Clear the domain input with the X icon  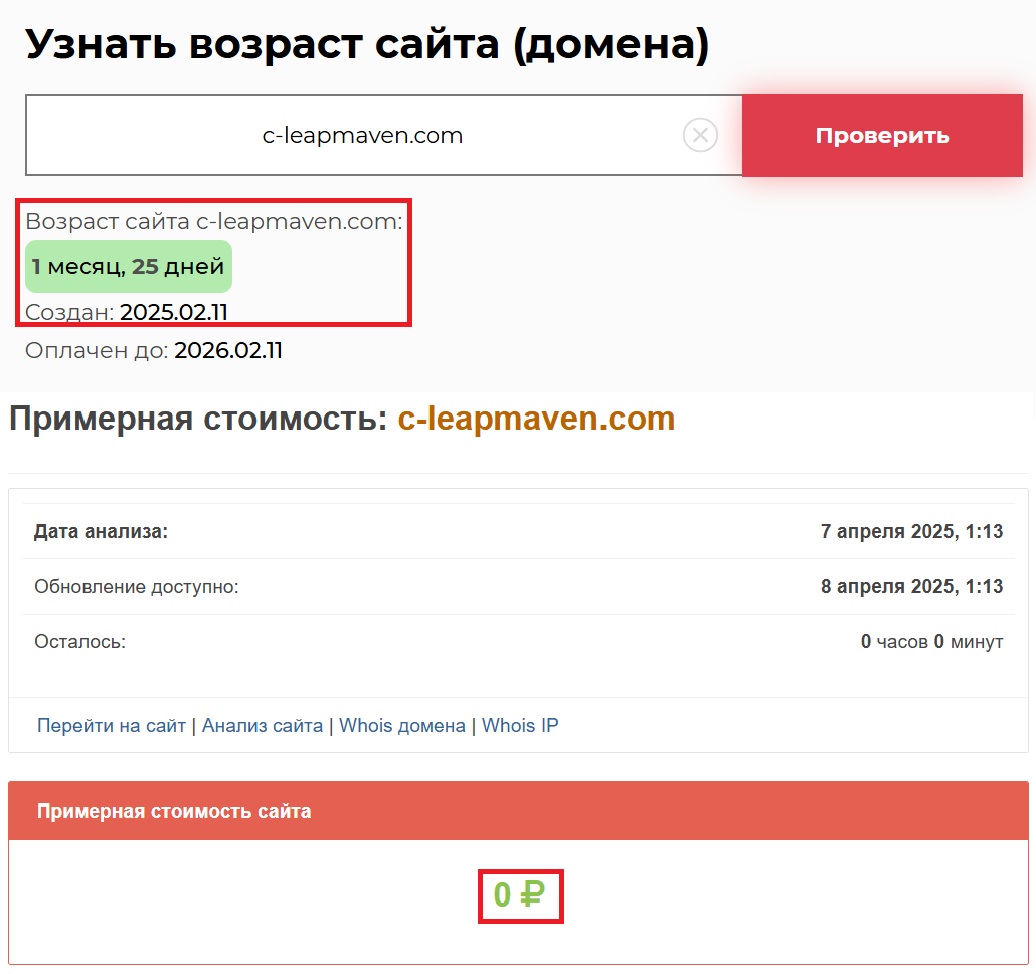pos(700,135)
